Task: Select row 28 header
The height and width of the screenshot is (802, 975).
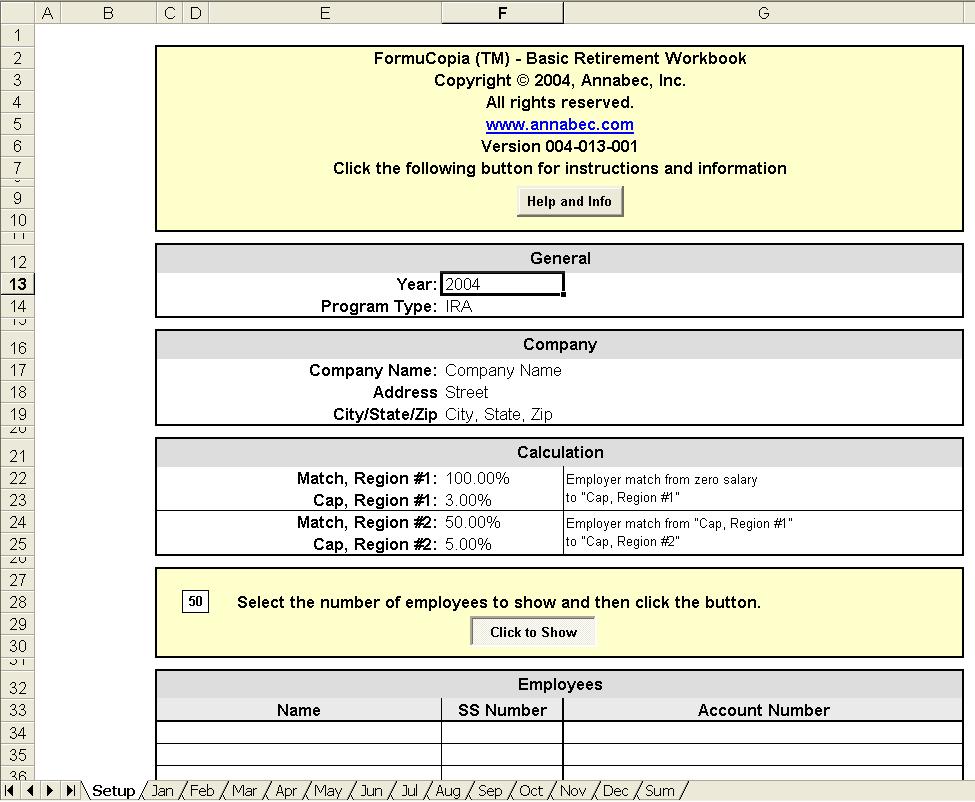Action: pyautogui.click(x=17, y=602)
